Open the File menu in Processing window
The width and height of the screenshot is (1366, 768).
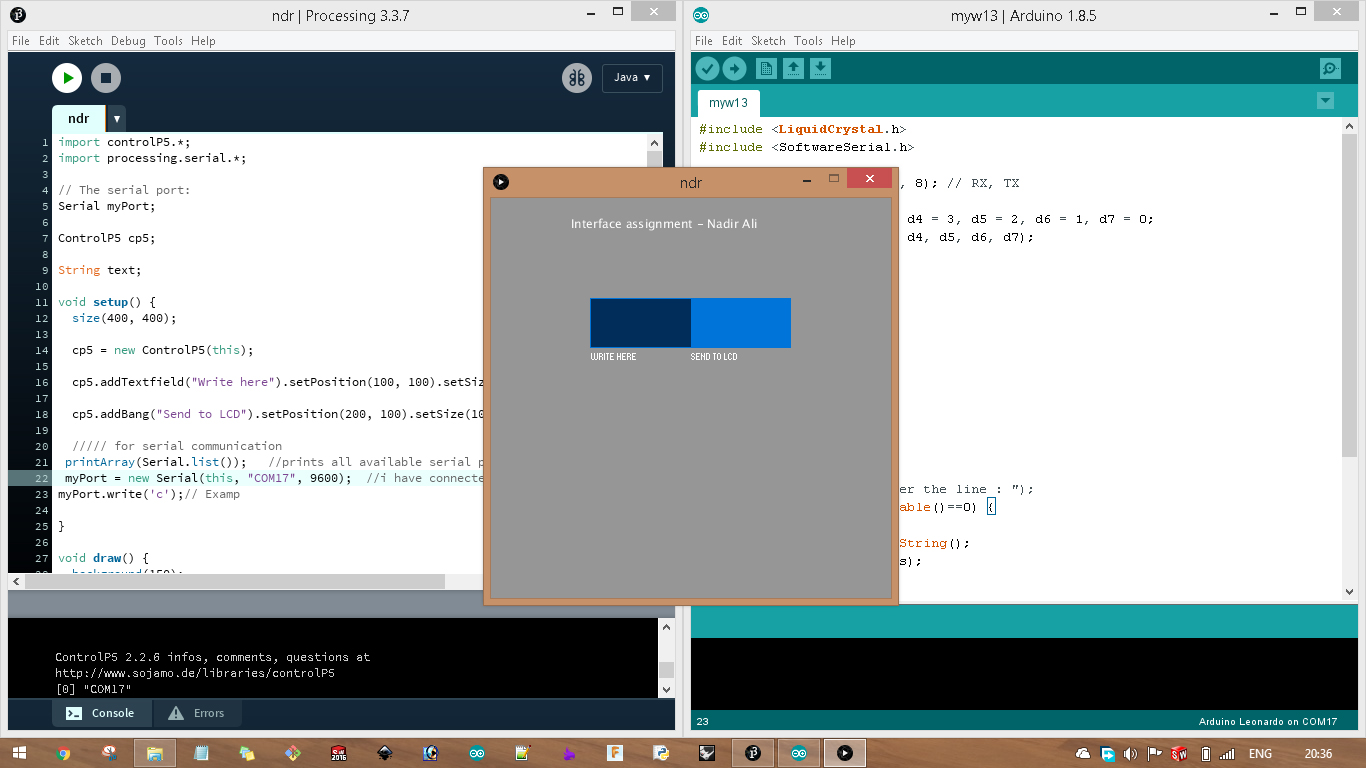click(x=20, y=41)
